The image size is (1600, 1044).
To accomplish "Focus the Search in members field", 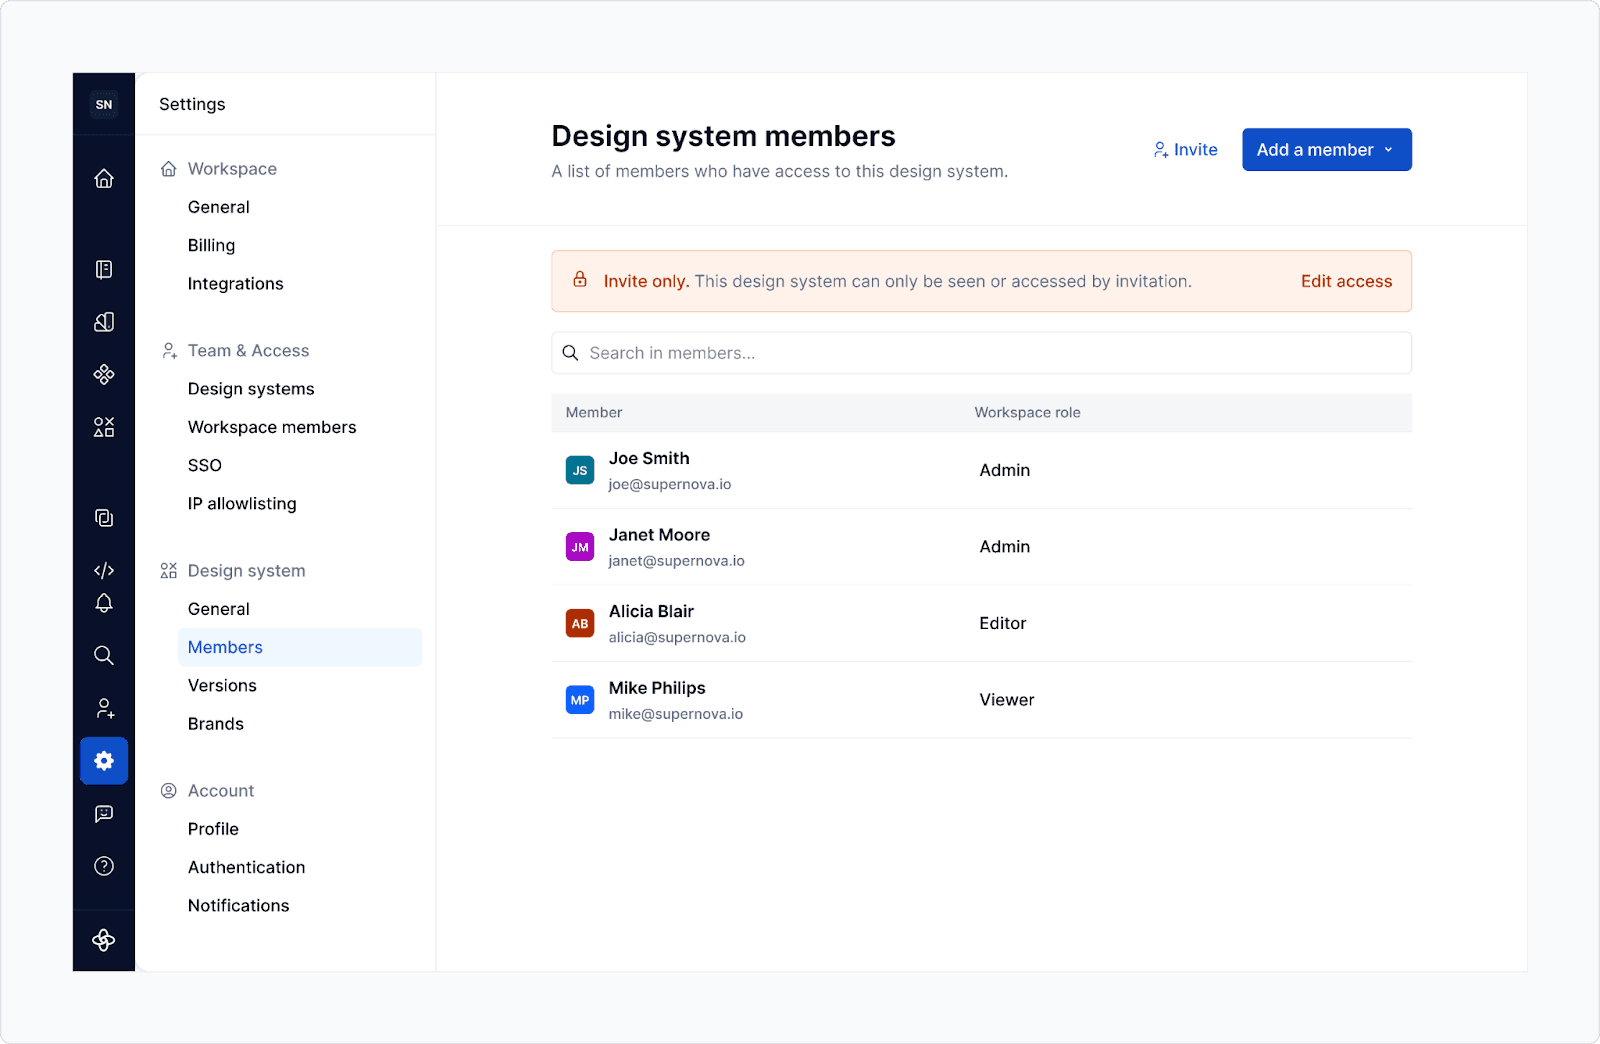I will tap(980, 353).
